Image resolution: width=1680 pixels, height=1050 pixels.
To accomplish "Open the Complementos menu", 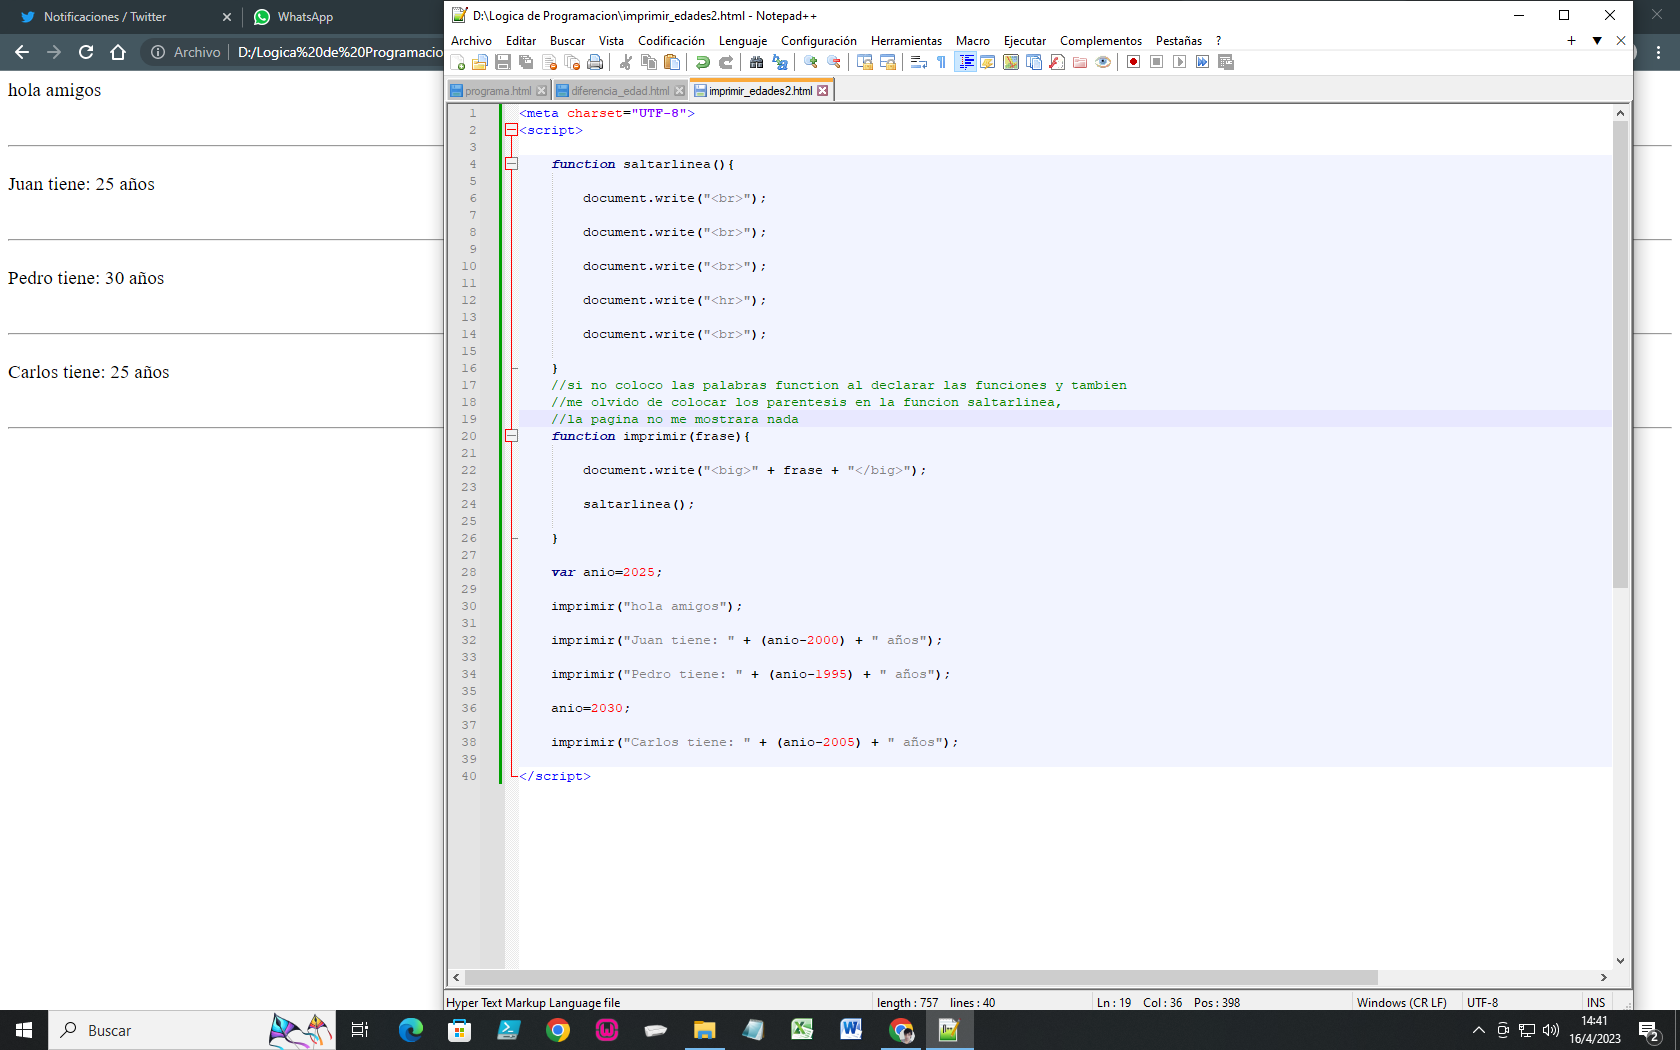I will 1101,41.
